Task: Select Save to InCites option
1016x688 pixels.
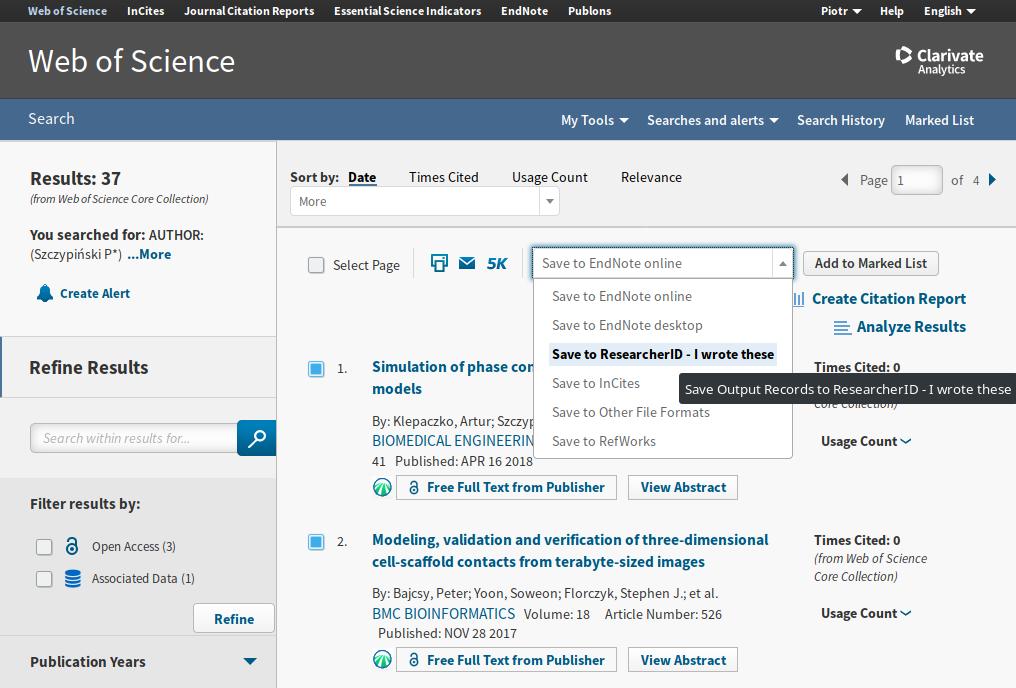Action: [595, 384]
